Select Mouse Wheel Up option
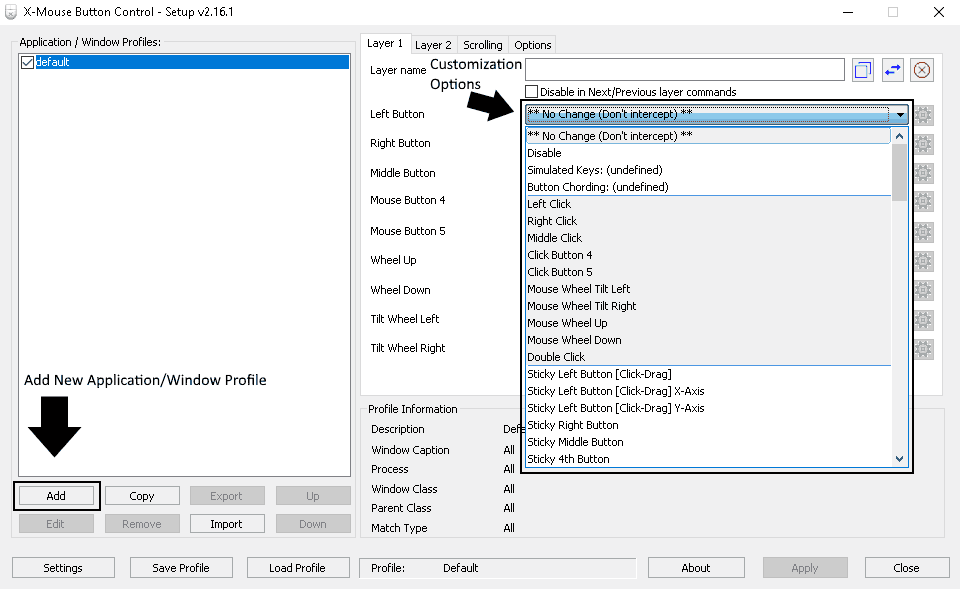The width and height of the screenshot is (960, 589). 708,323
